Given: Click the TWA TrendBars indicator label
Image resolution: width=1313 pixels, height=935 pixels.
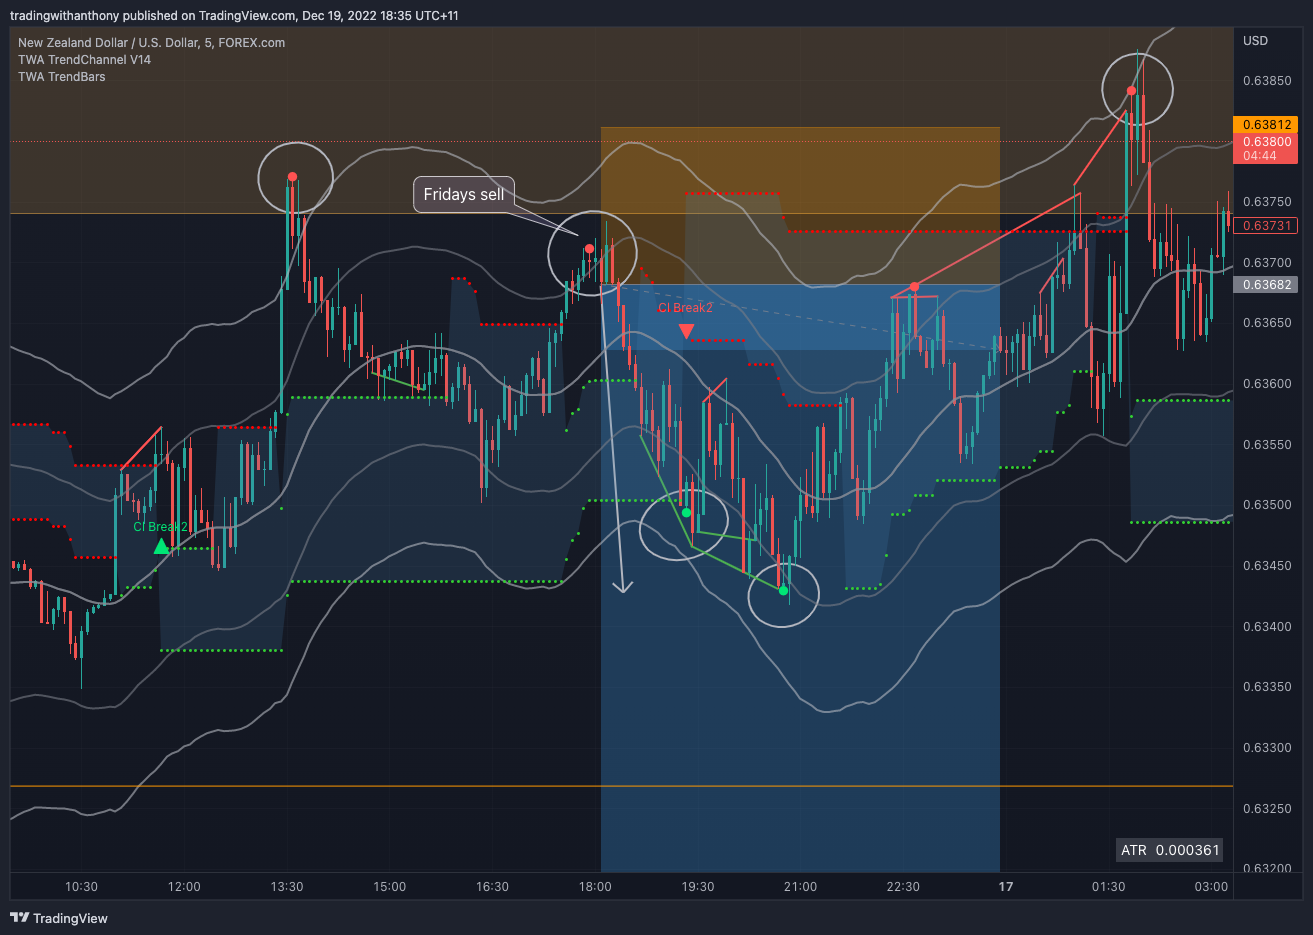Looking at the screenshot, I should pyautogui.click(x=61, y=77).
